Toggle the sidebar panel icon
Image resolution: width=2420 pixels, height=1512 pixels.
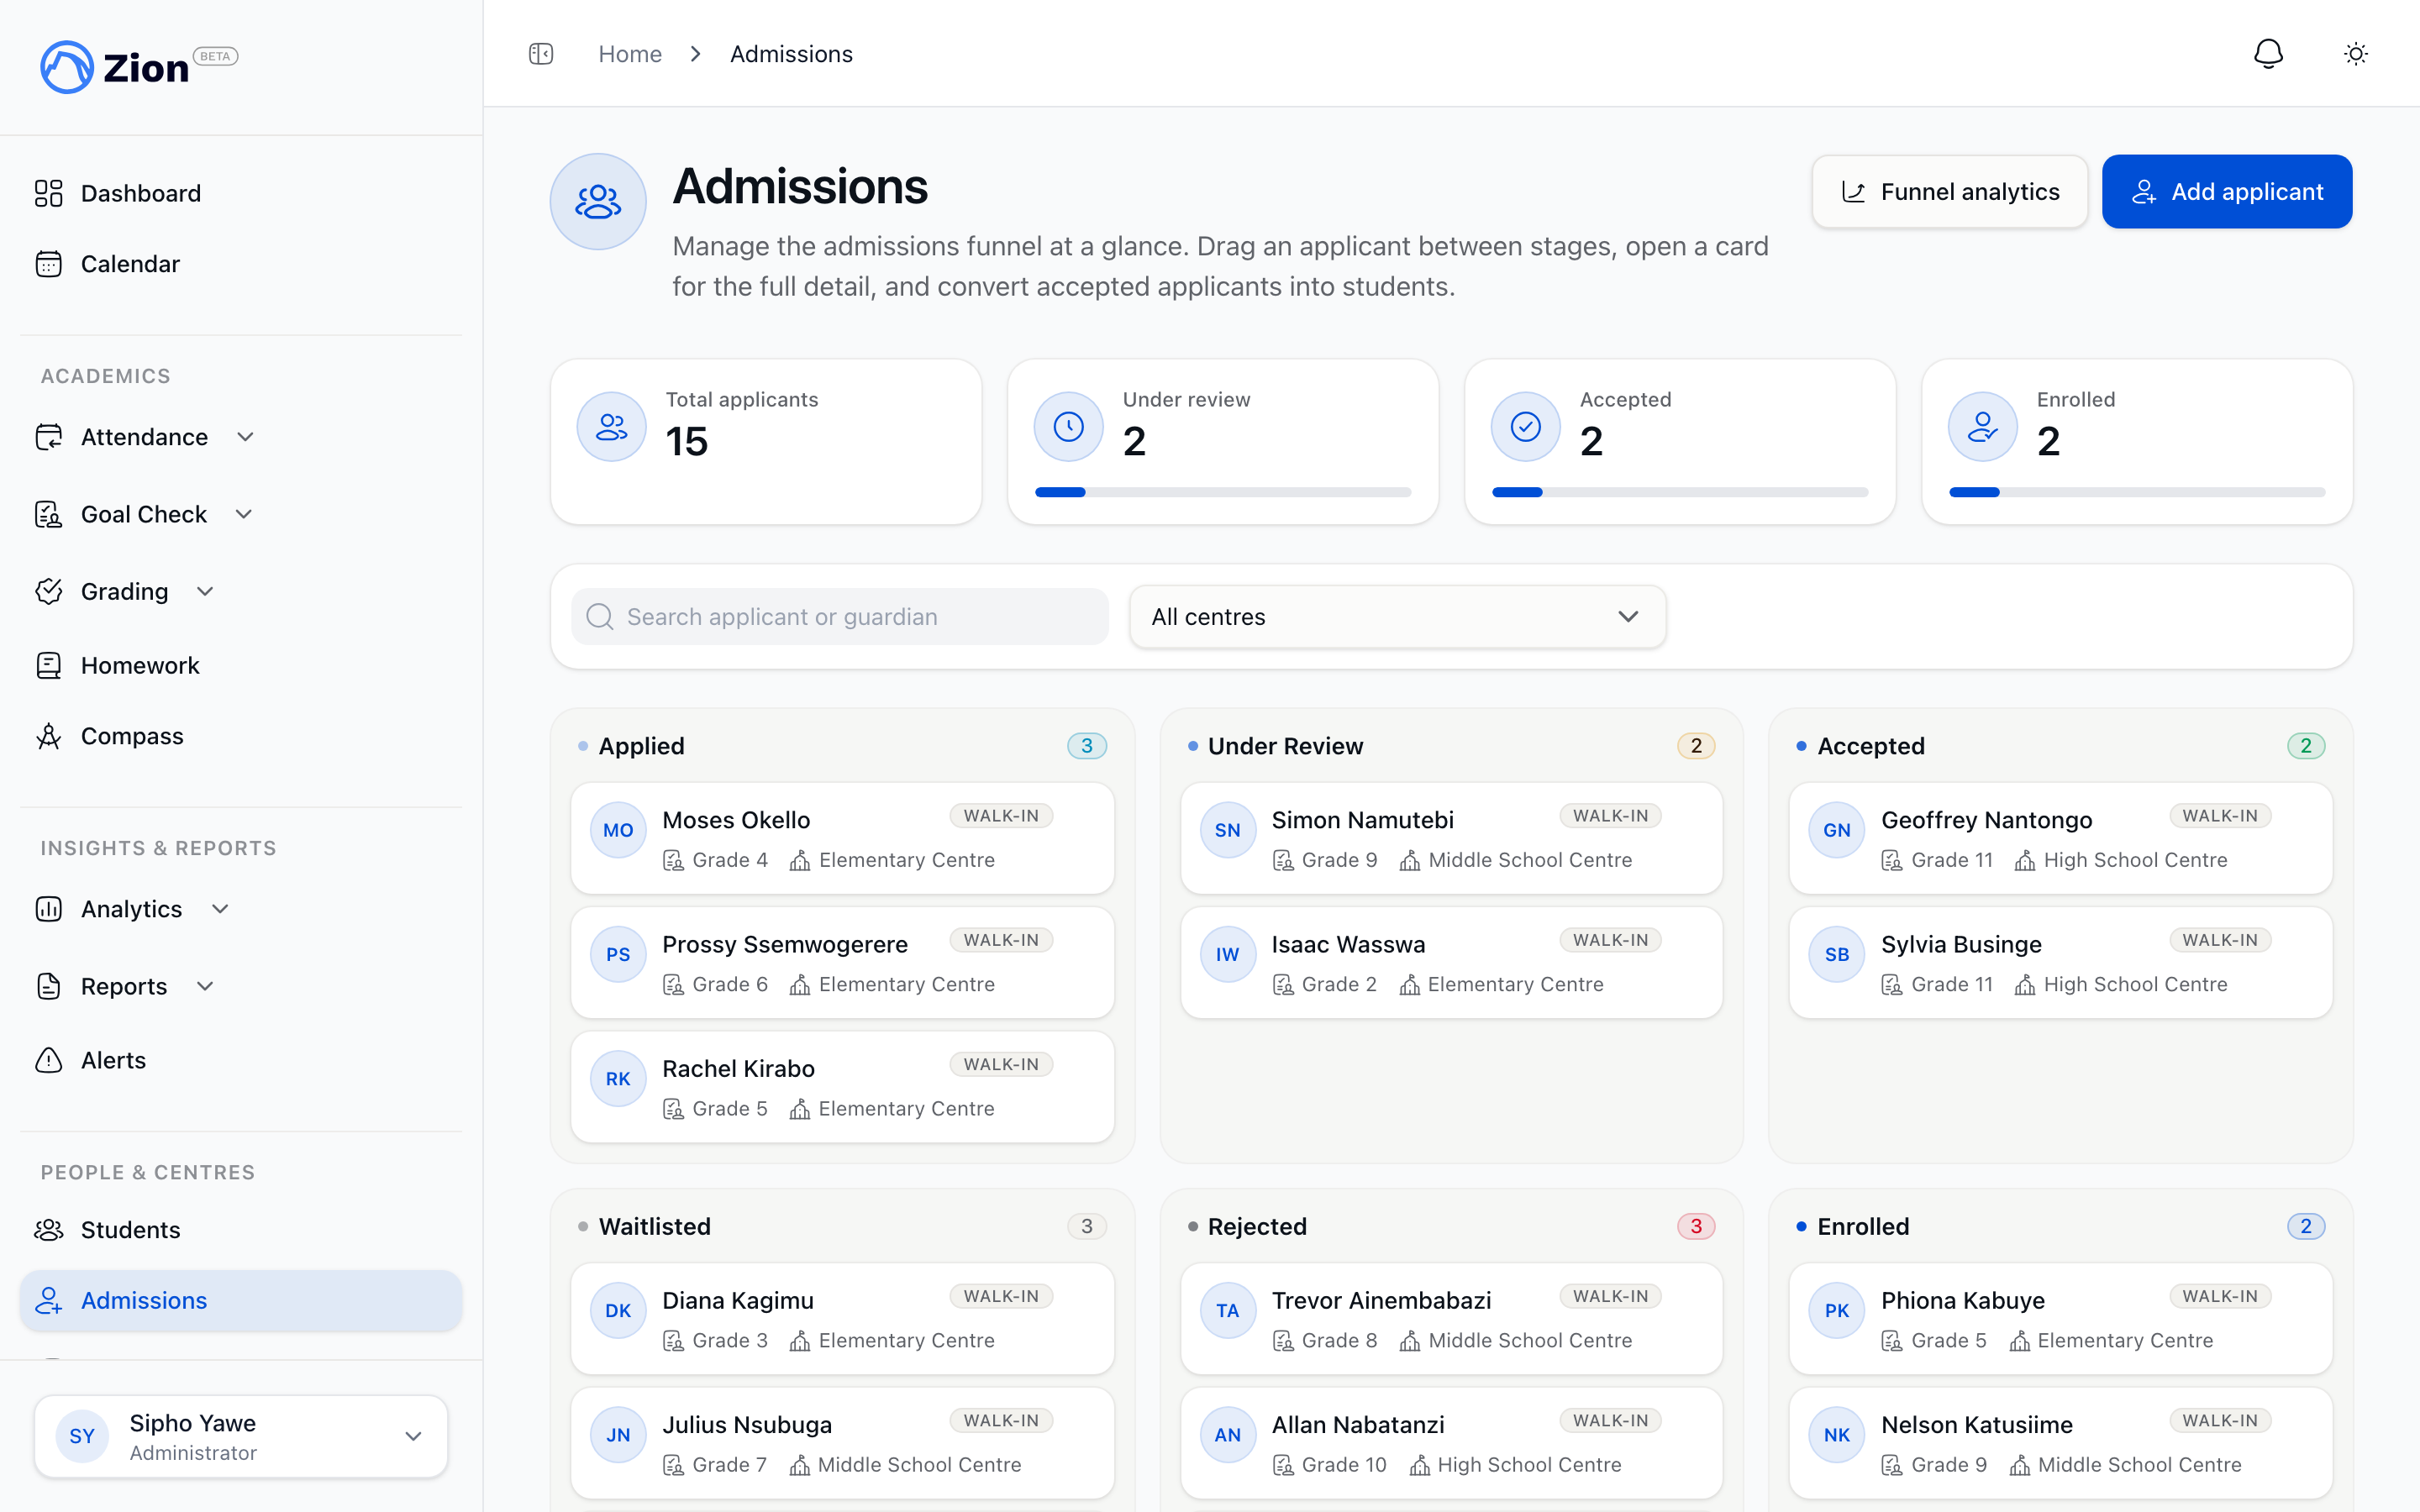(541, 54)
